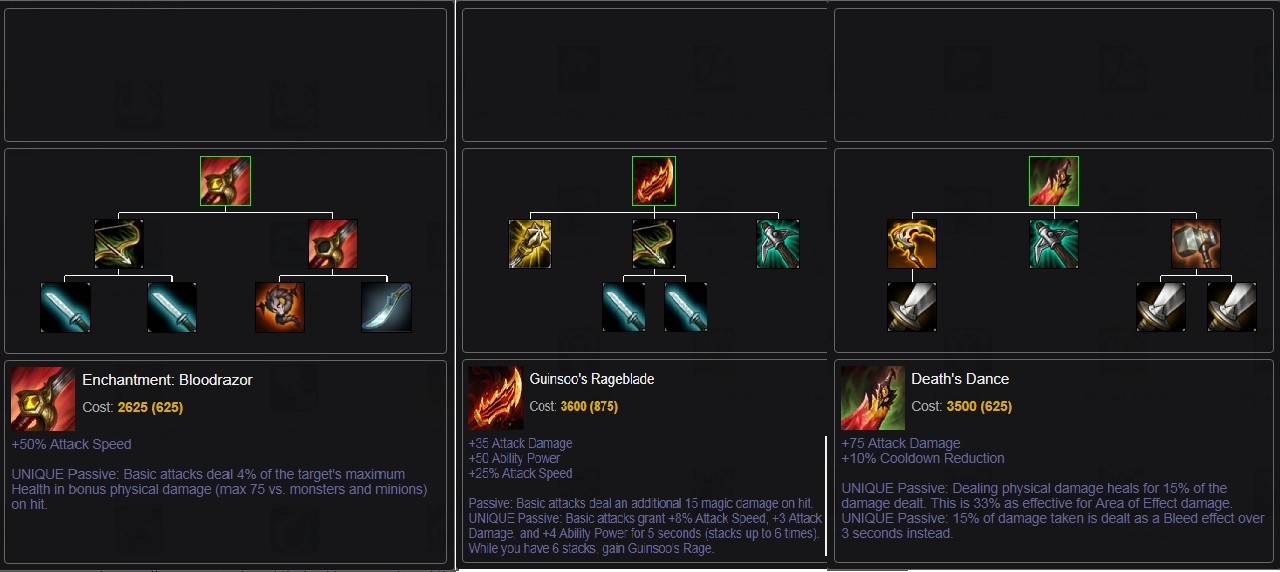Choose the Pickaxe in Guinsoo's Rageblade tree
The image size is (1280, 572).
tap(778, 244)
